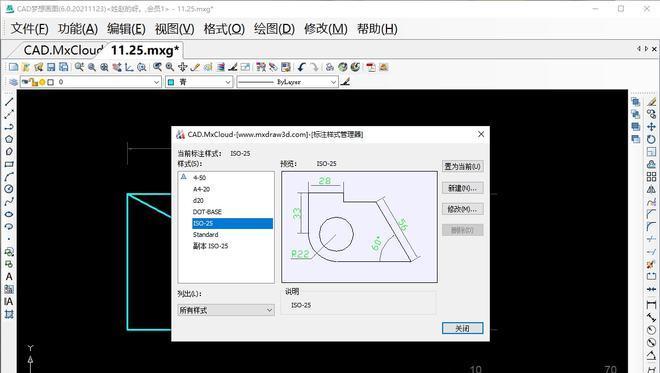Select the Standard style in list
Viewport: 660px width, 373px height.
coord(205,234)
